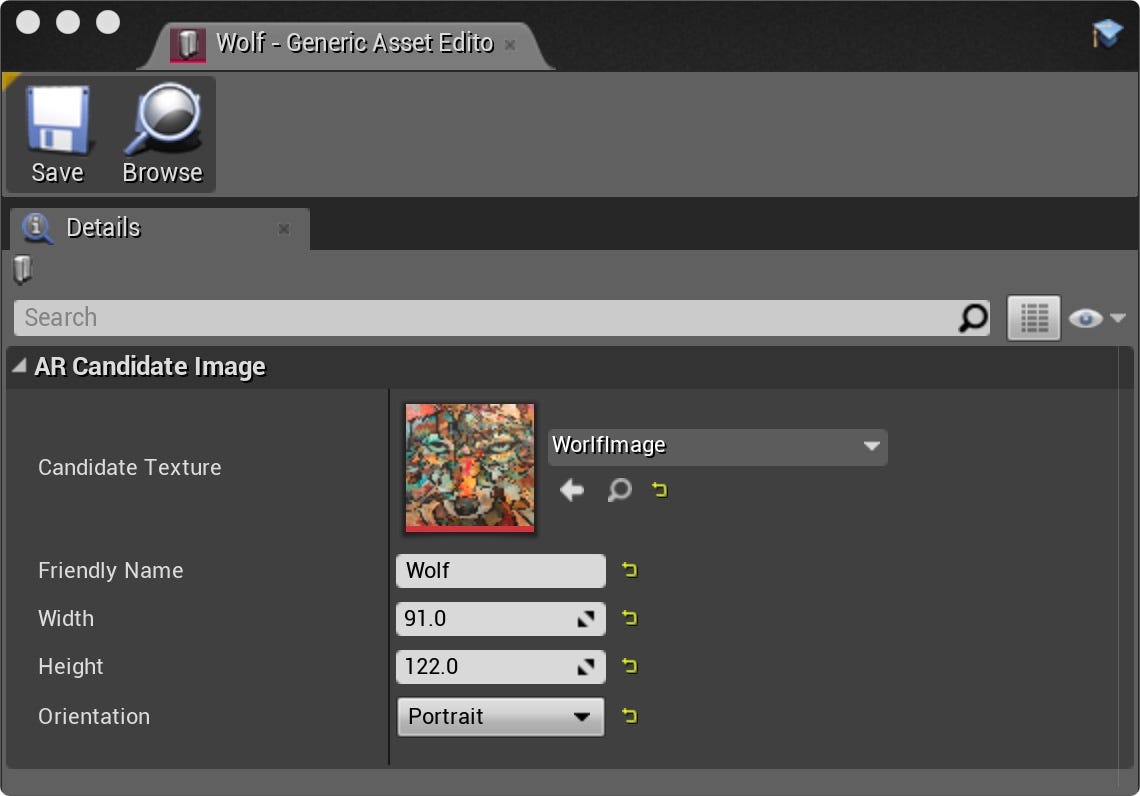Browse to WorlfImage in Content Browser
Image resolution: width=1140 pixels, height=796 pixels.
pos(619,490)
